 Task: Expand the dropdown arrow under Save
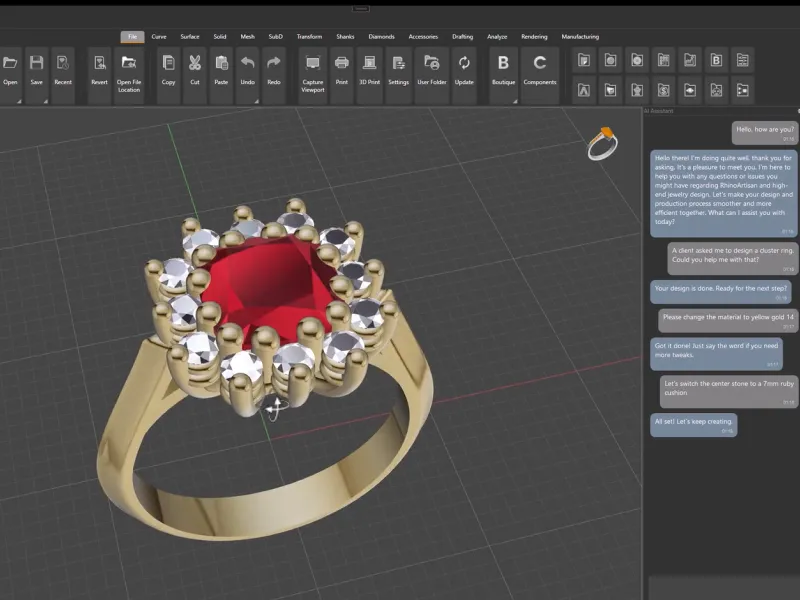click(46, 102)
